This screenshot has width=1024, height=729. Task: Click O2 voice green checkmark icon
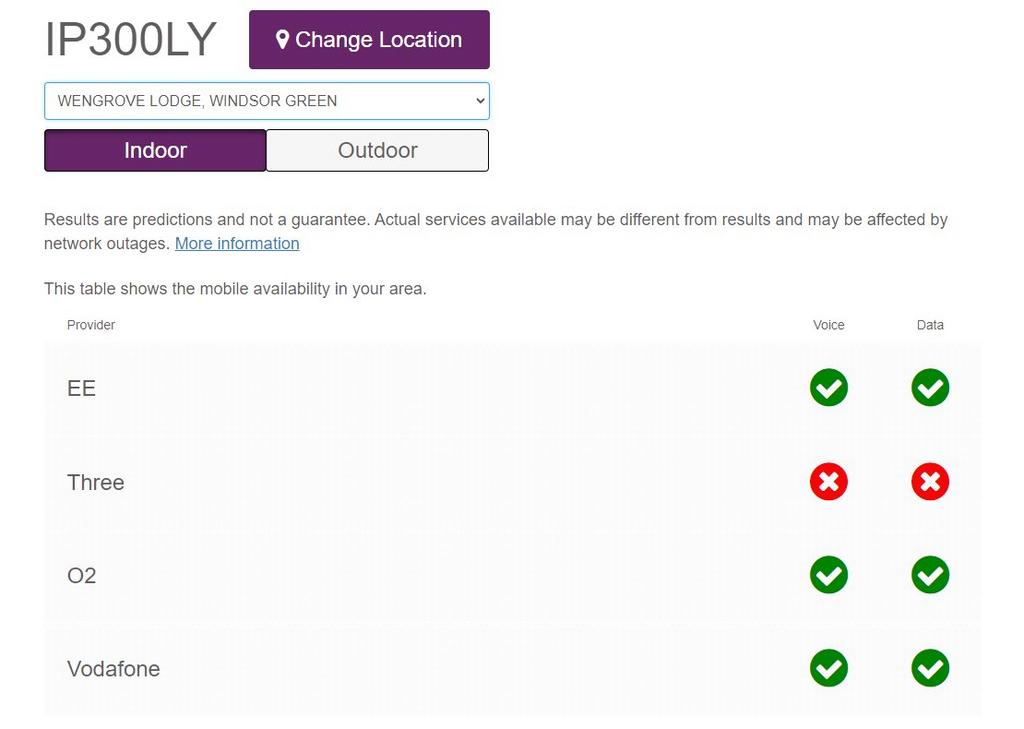pos(829,575)
